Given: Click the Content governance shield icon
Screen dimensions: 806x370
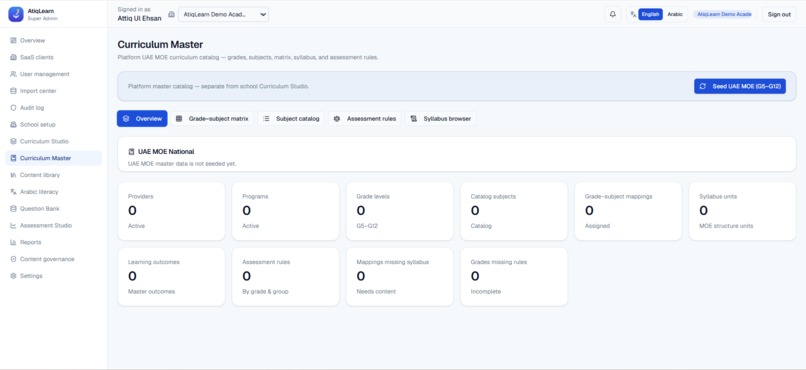Looking at the screenshot, I should (x=13, y=259).
